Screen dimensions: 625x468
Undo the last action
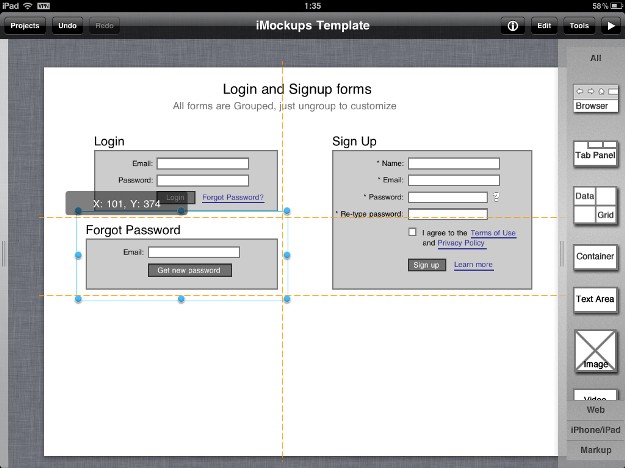click(x=67, y=26)
